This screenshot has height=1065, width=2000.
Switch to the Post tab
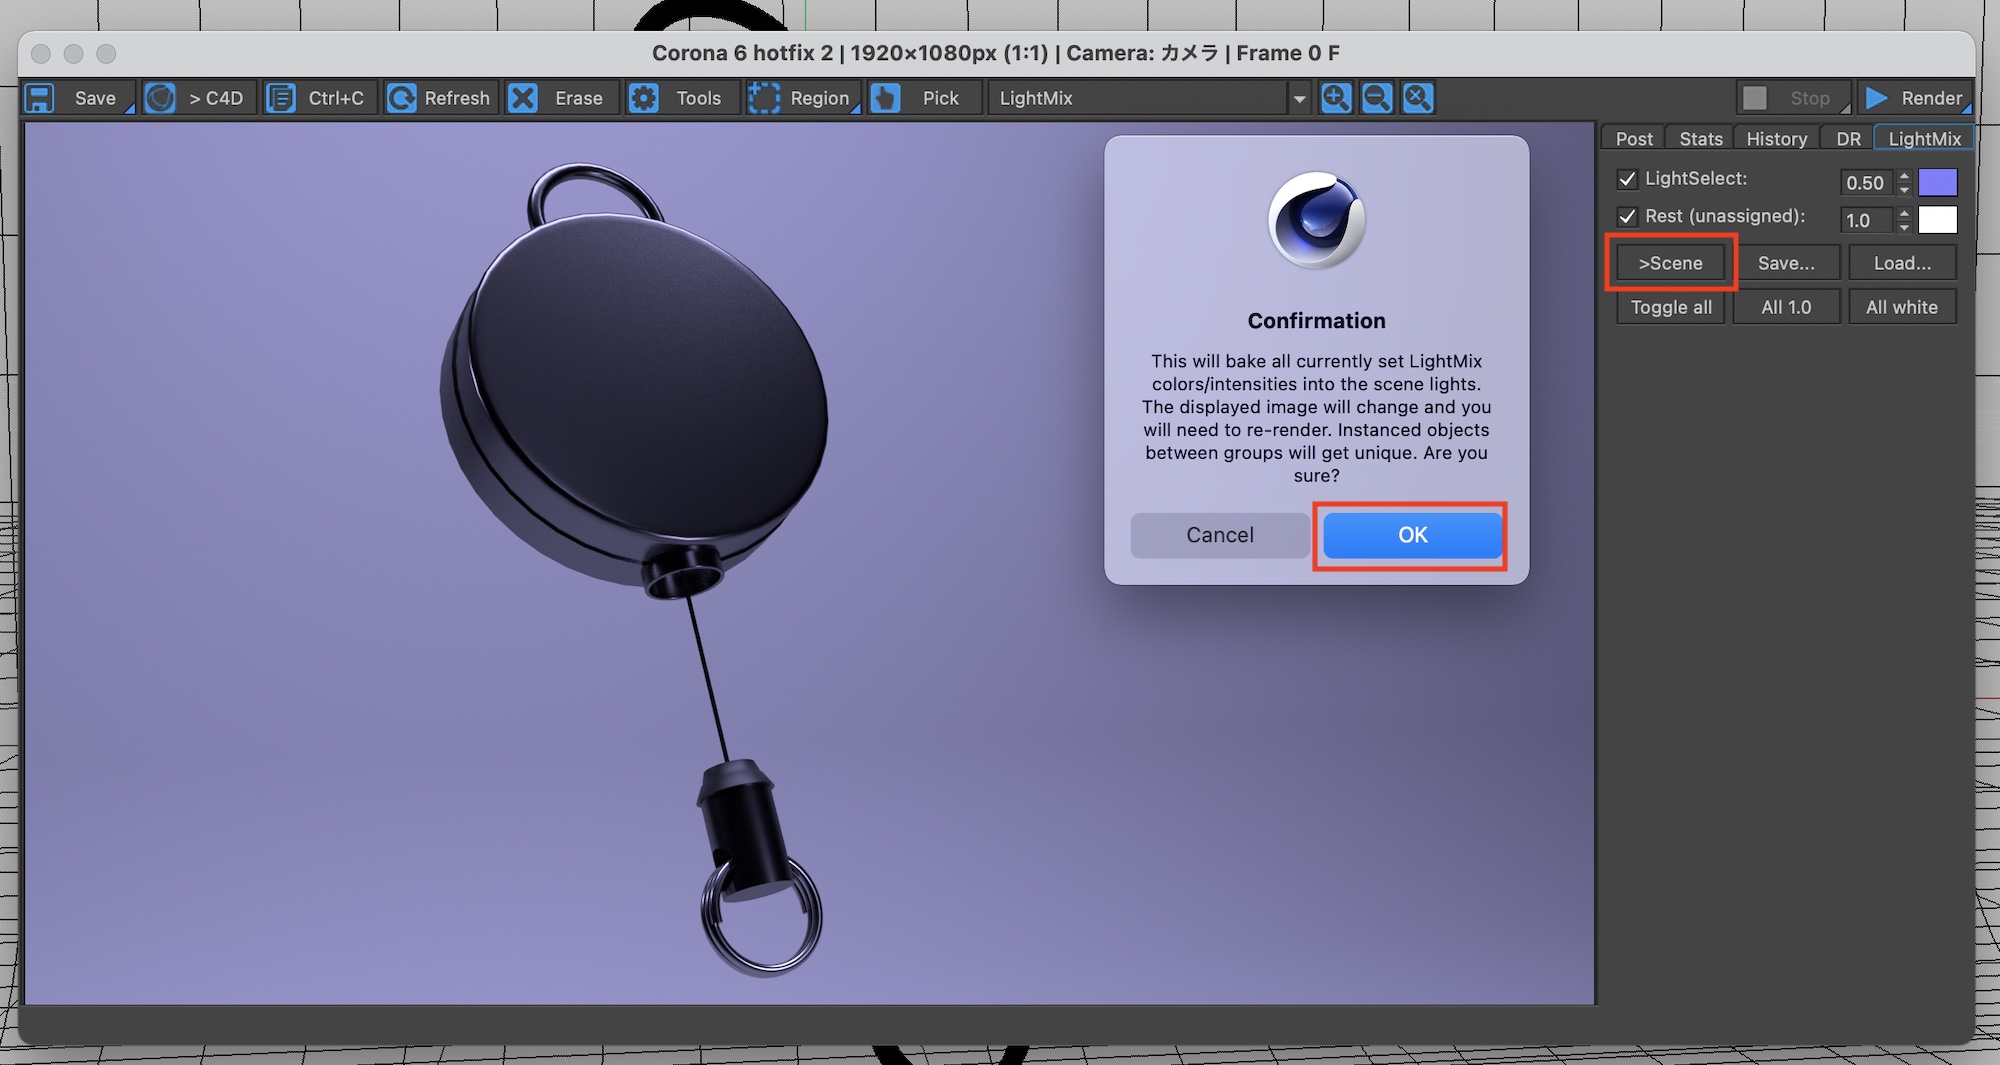point(1634,139)
